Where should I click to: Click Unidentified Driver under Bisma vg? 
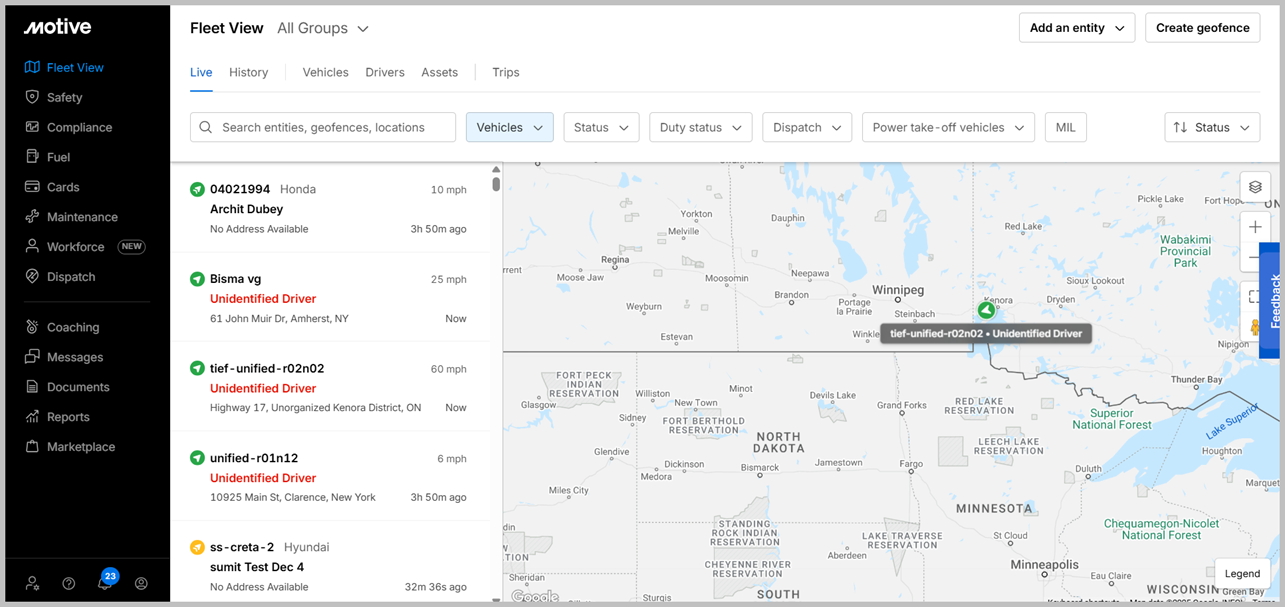point(263,298)
